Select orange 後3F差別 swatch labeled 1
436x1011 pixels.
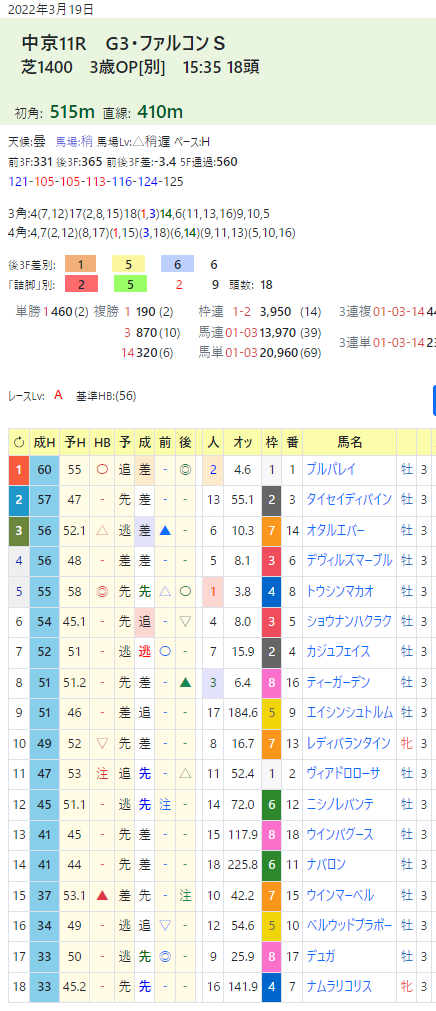coord(81,264)
